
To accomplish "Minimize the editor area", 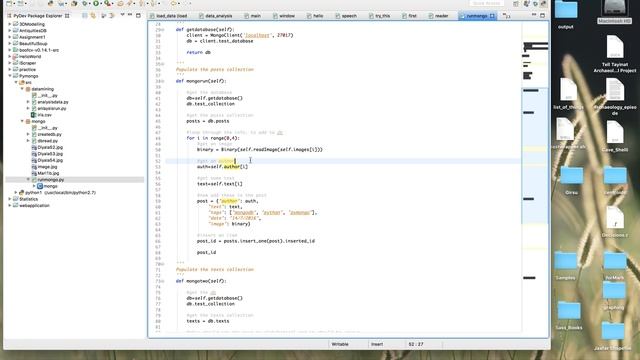I will pos(534,16).
